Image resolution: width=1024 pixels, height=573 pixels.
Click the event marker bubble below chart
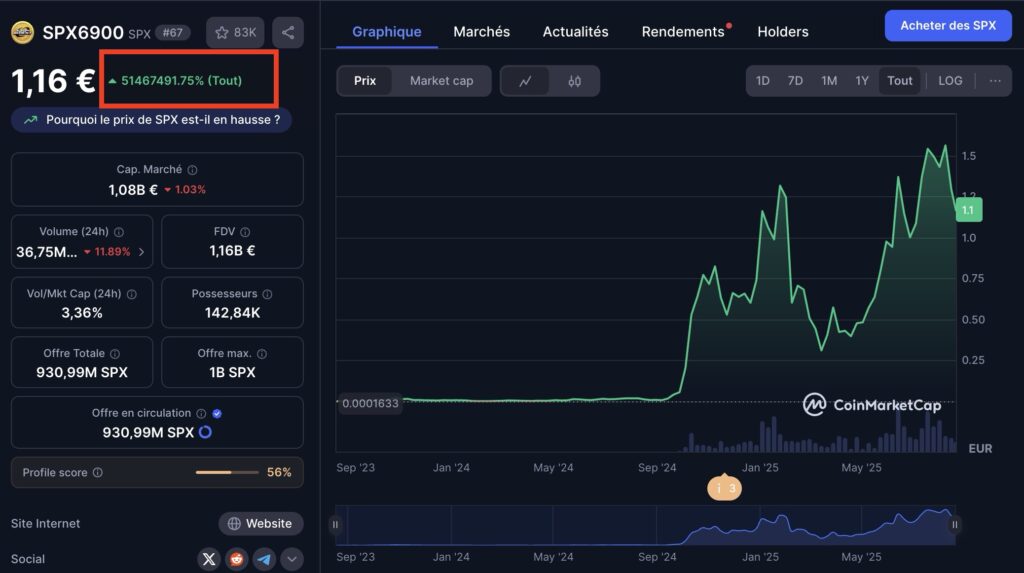coord(724,488)
